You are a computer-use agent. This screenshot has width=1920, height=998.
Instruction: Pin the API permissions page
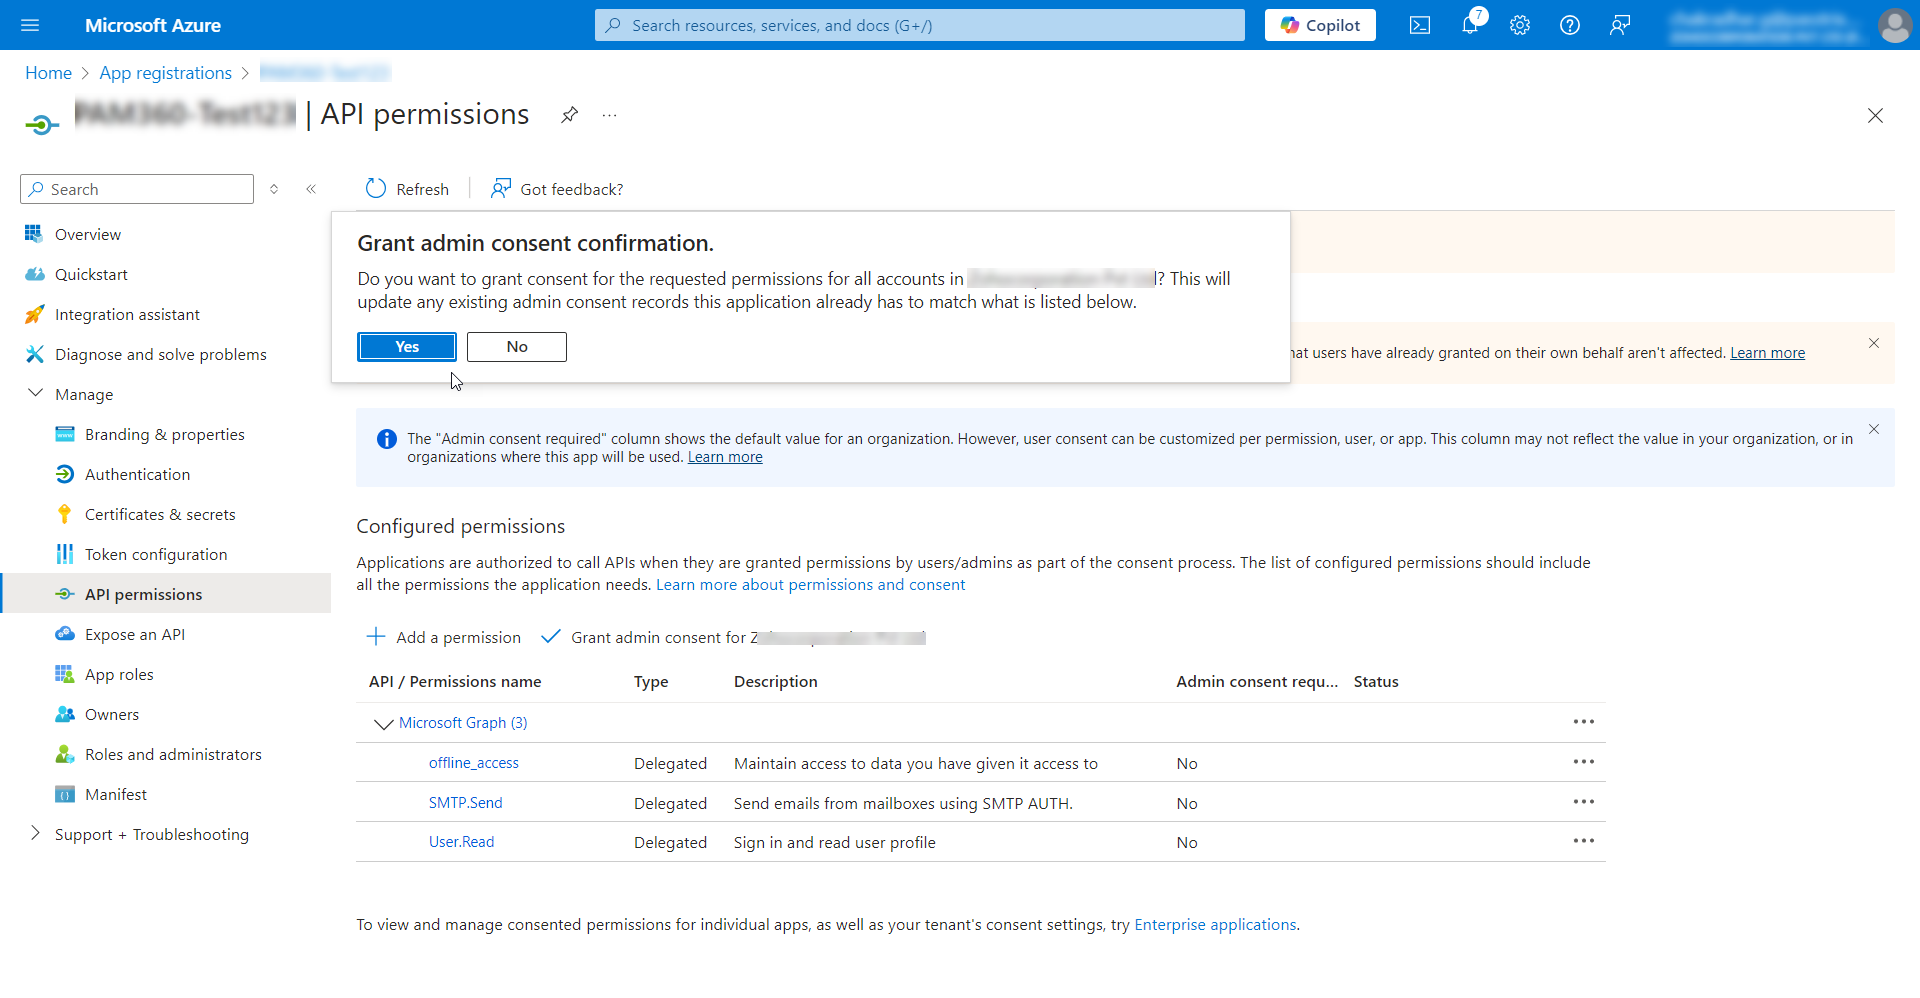(569, 115)
